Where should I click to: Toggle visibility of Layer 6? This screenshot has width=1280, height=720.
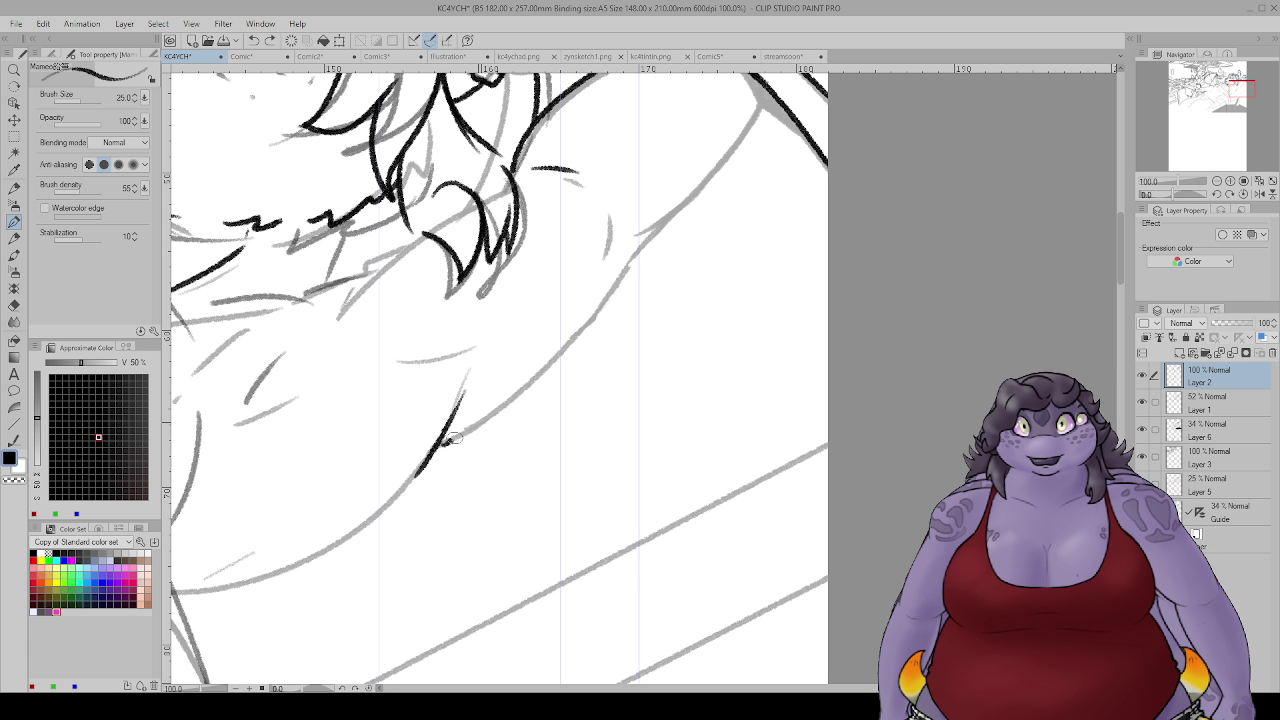click(1142, 430)
